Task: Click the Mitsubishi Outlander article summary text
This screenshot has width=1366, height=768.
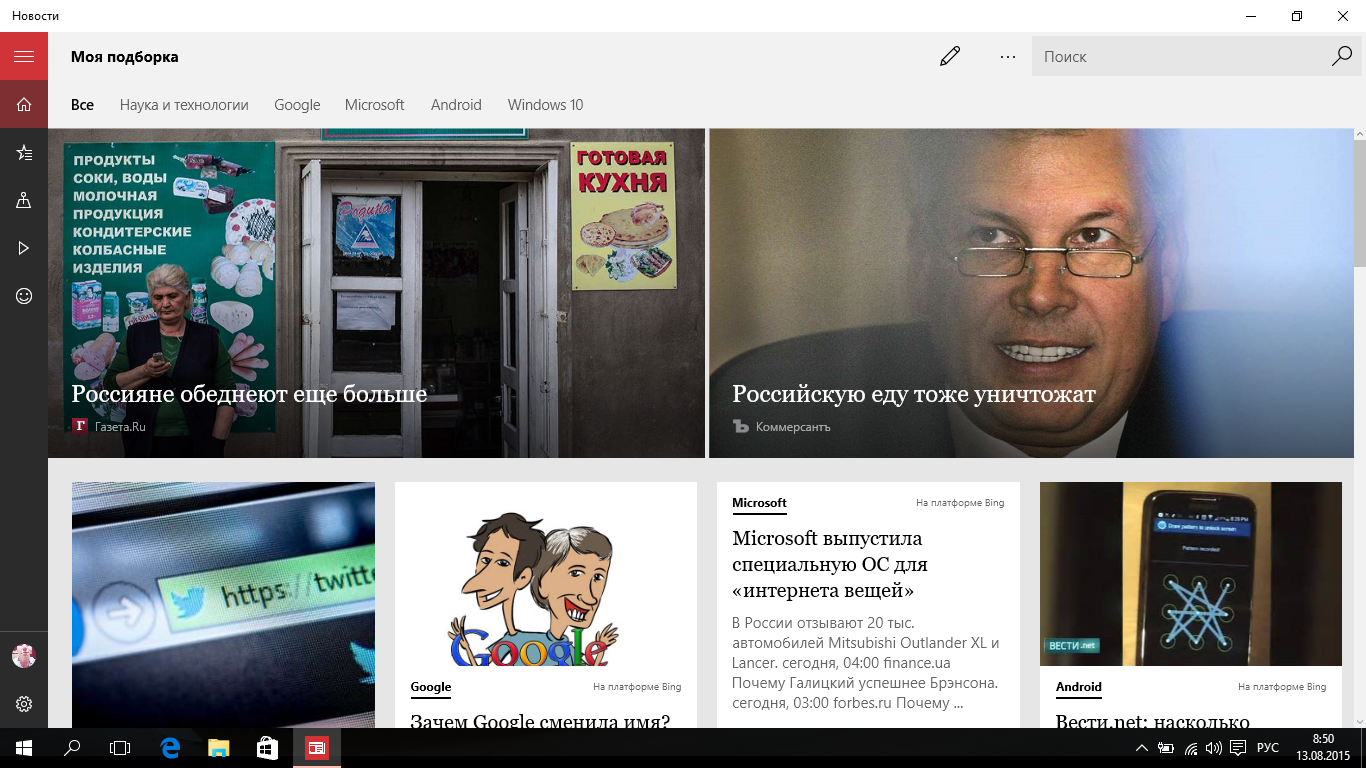Action: pyautogui.click(x=866, y=662)
